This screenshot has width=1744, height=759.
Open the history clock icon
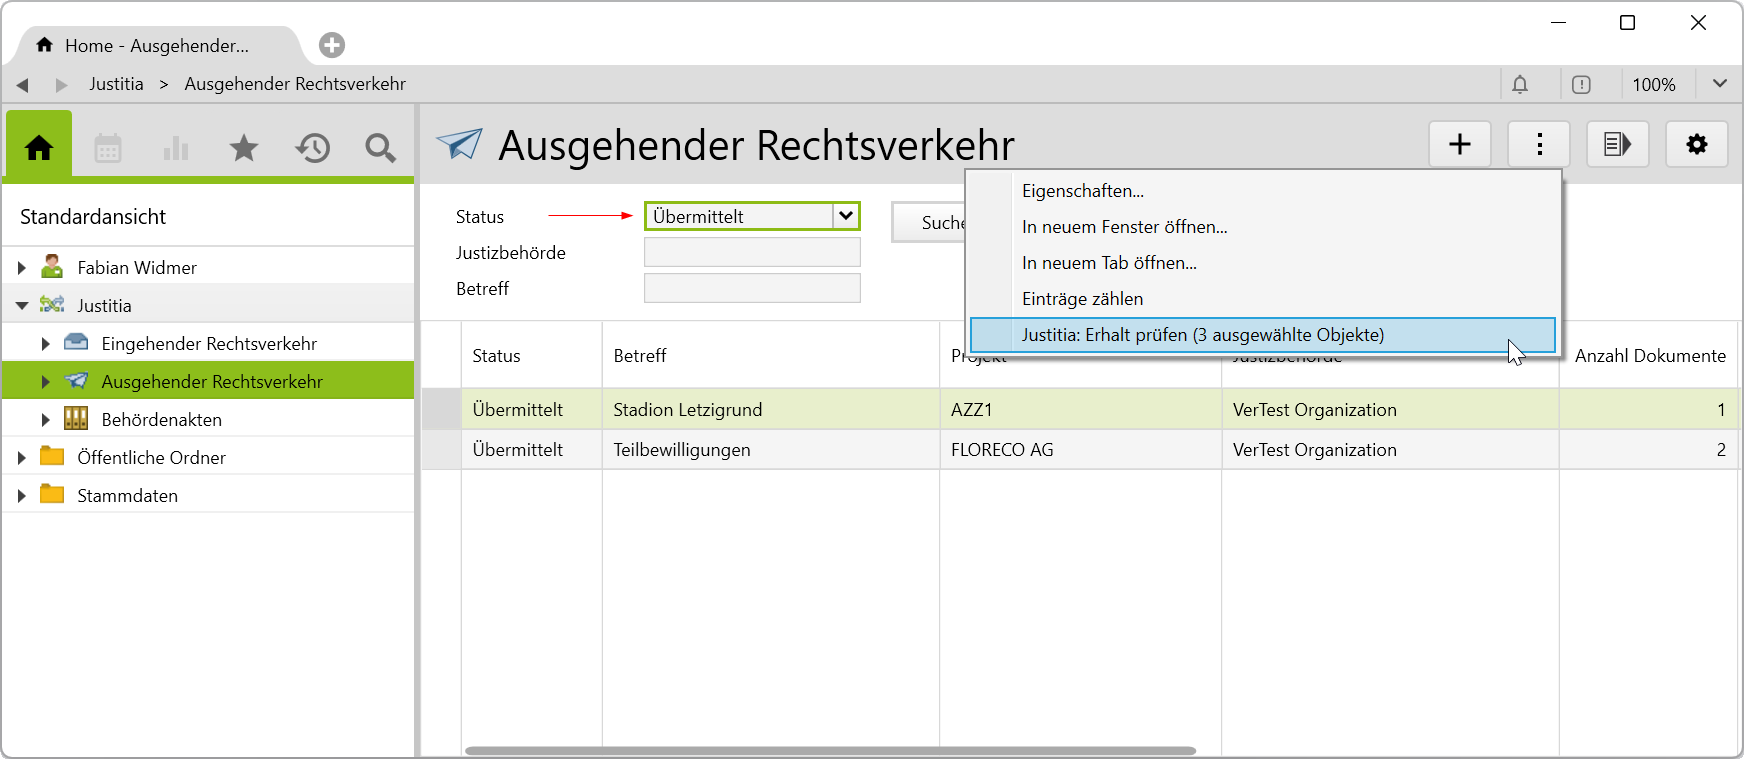pos(313,148)
